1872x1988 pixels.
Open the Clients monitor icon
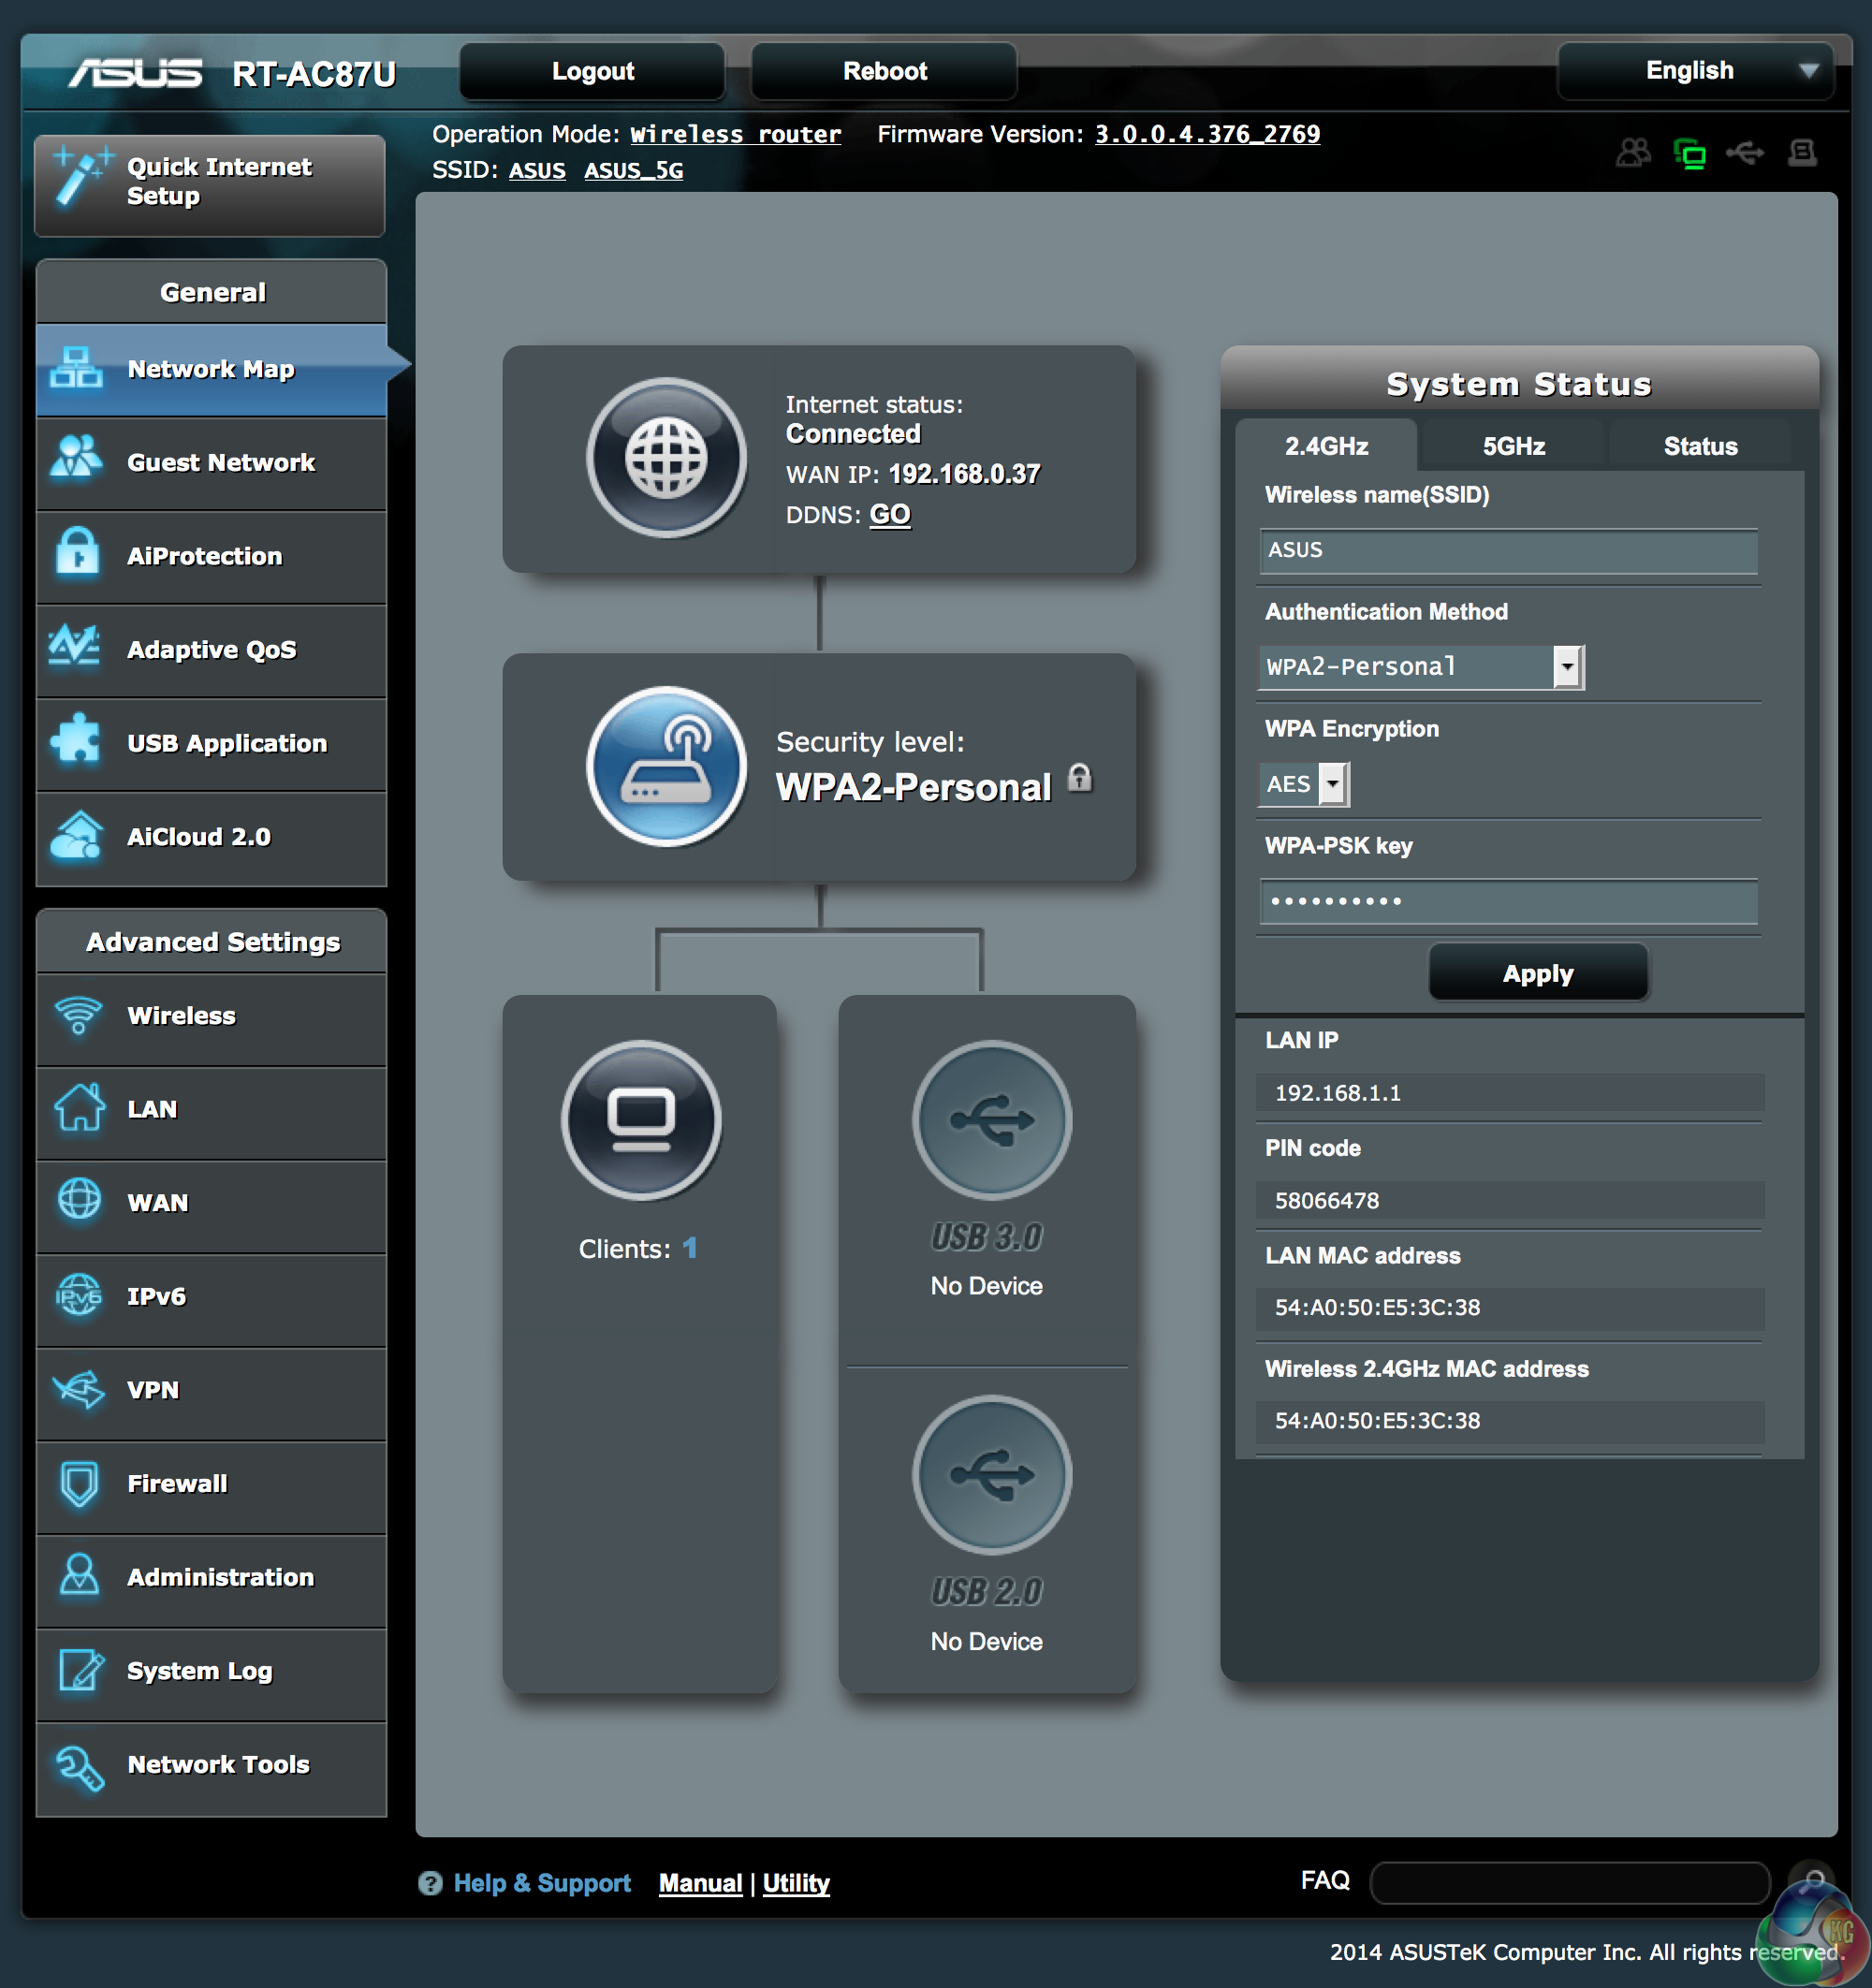(x=641, y=1120)
